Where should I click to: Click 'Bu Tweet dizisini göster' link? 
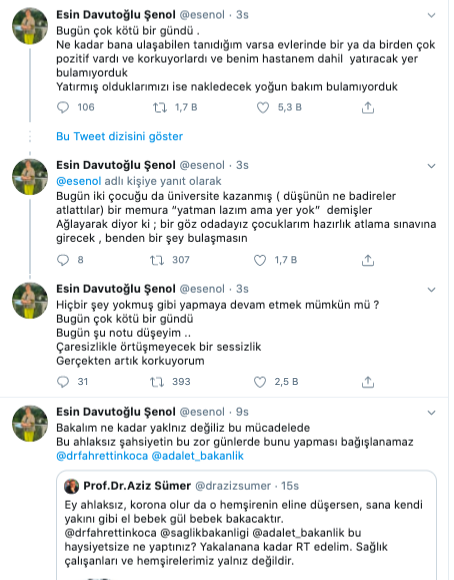point(120,136)
